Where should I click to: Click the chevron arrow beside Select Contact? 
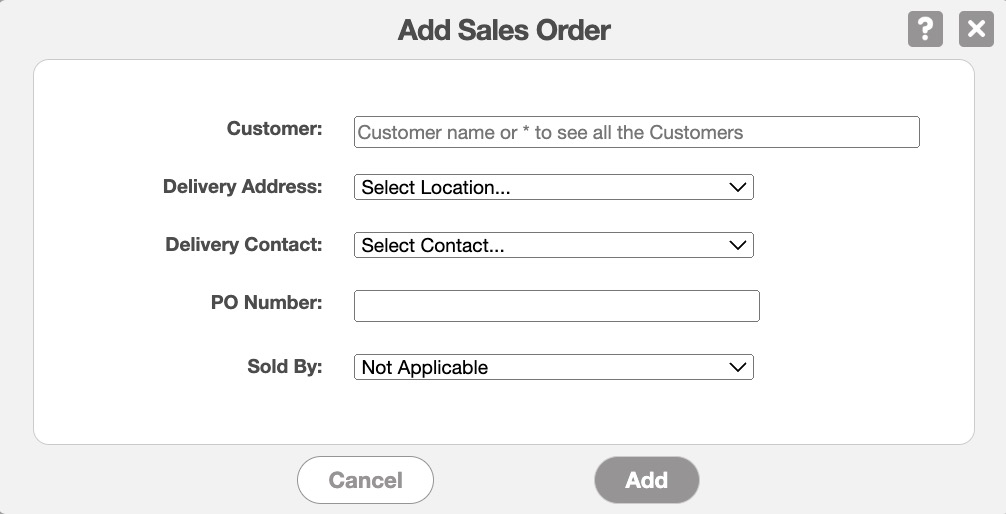tap(738, 245)
